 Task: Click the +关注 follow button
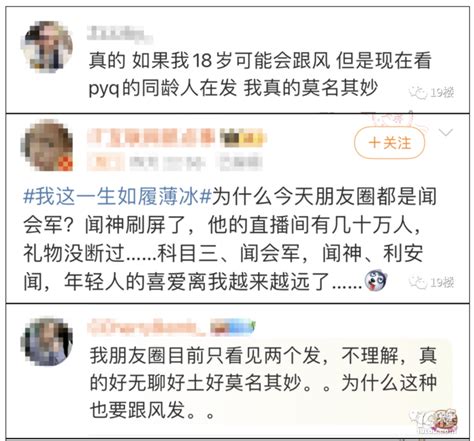[x=389, y=143]
